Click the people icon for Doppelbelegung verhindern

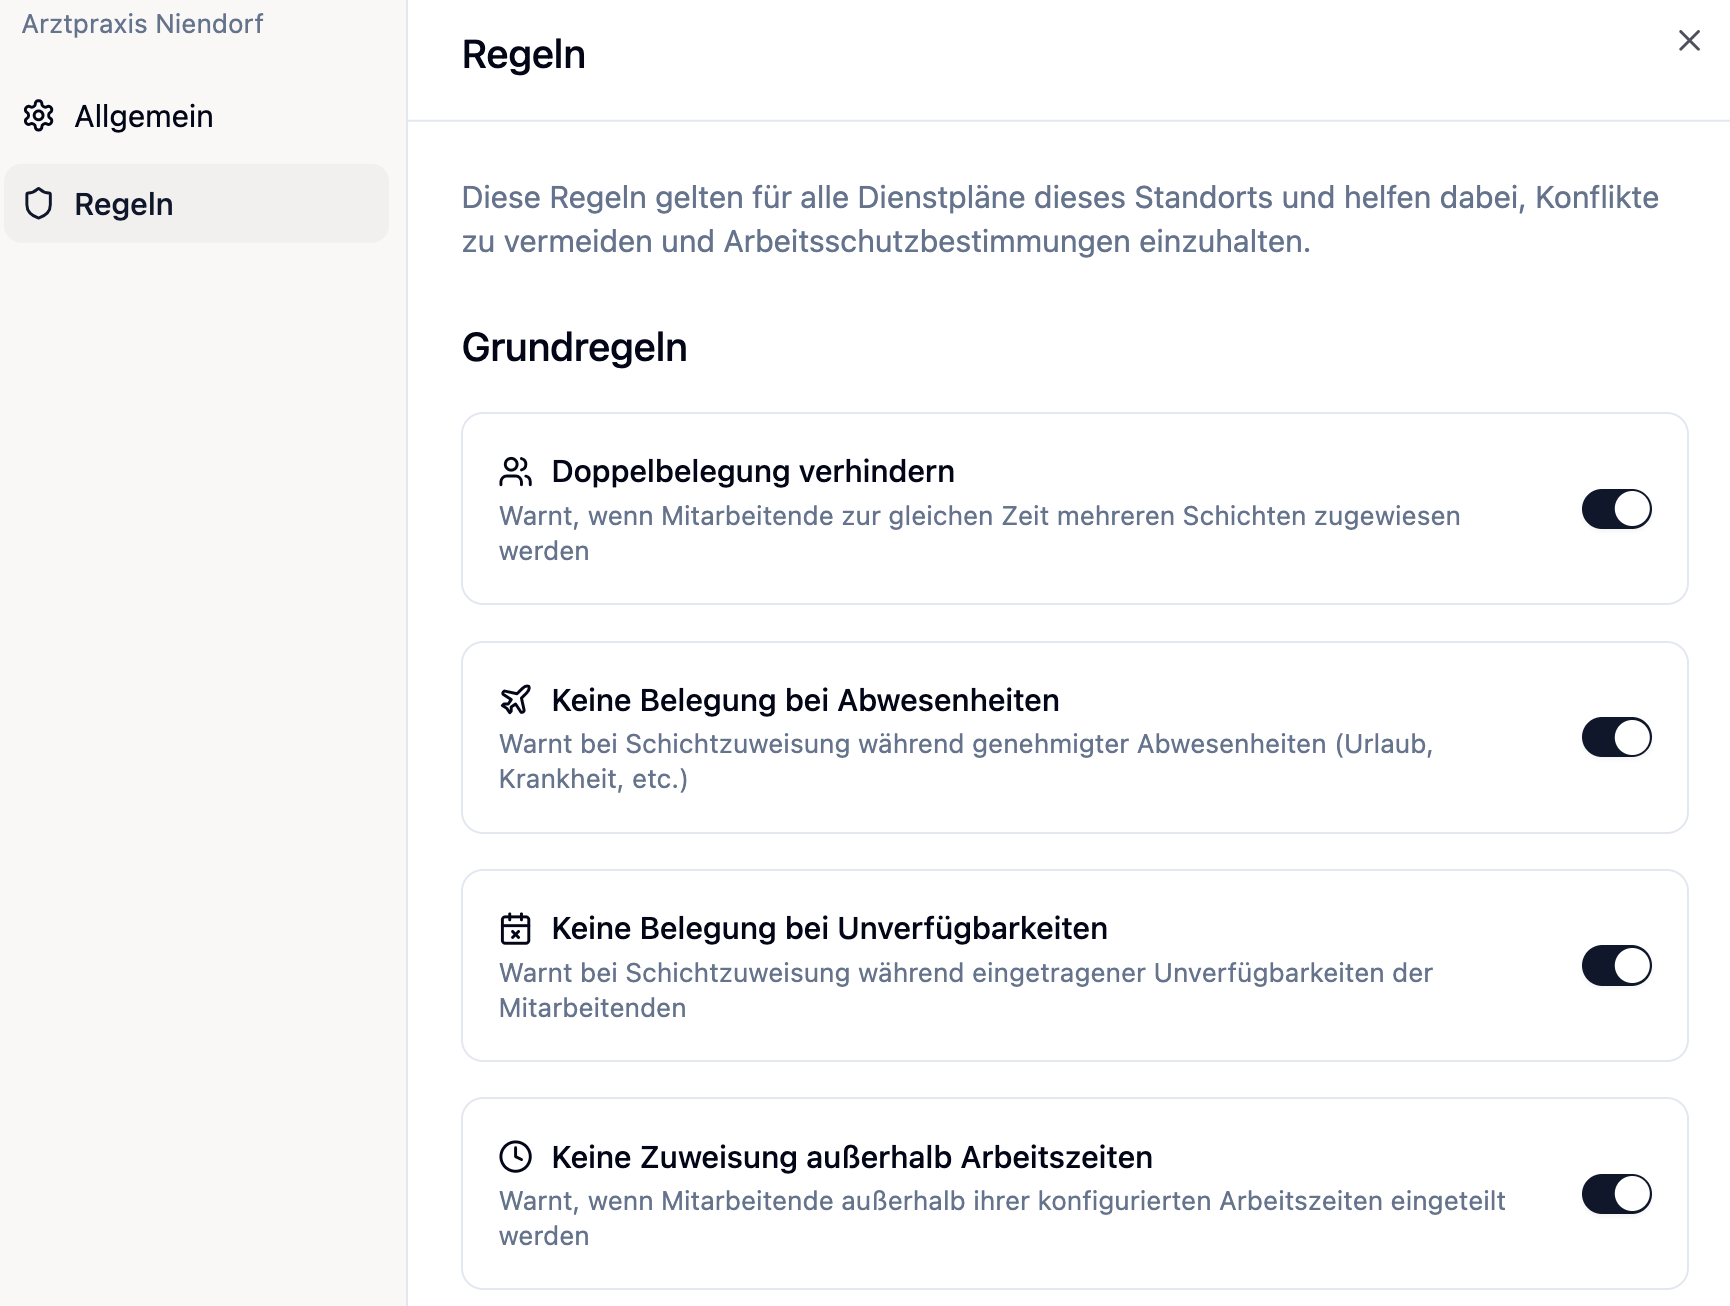tap(515, 471)
